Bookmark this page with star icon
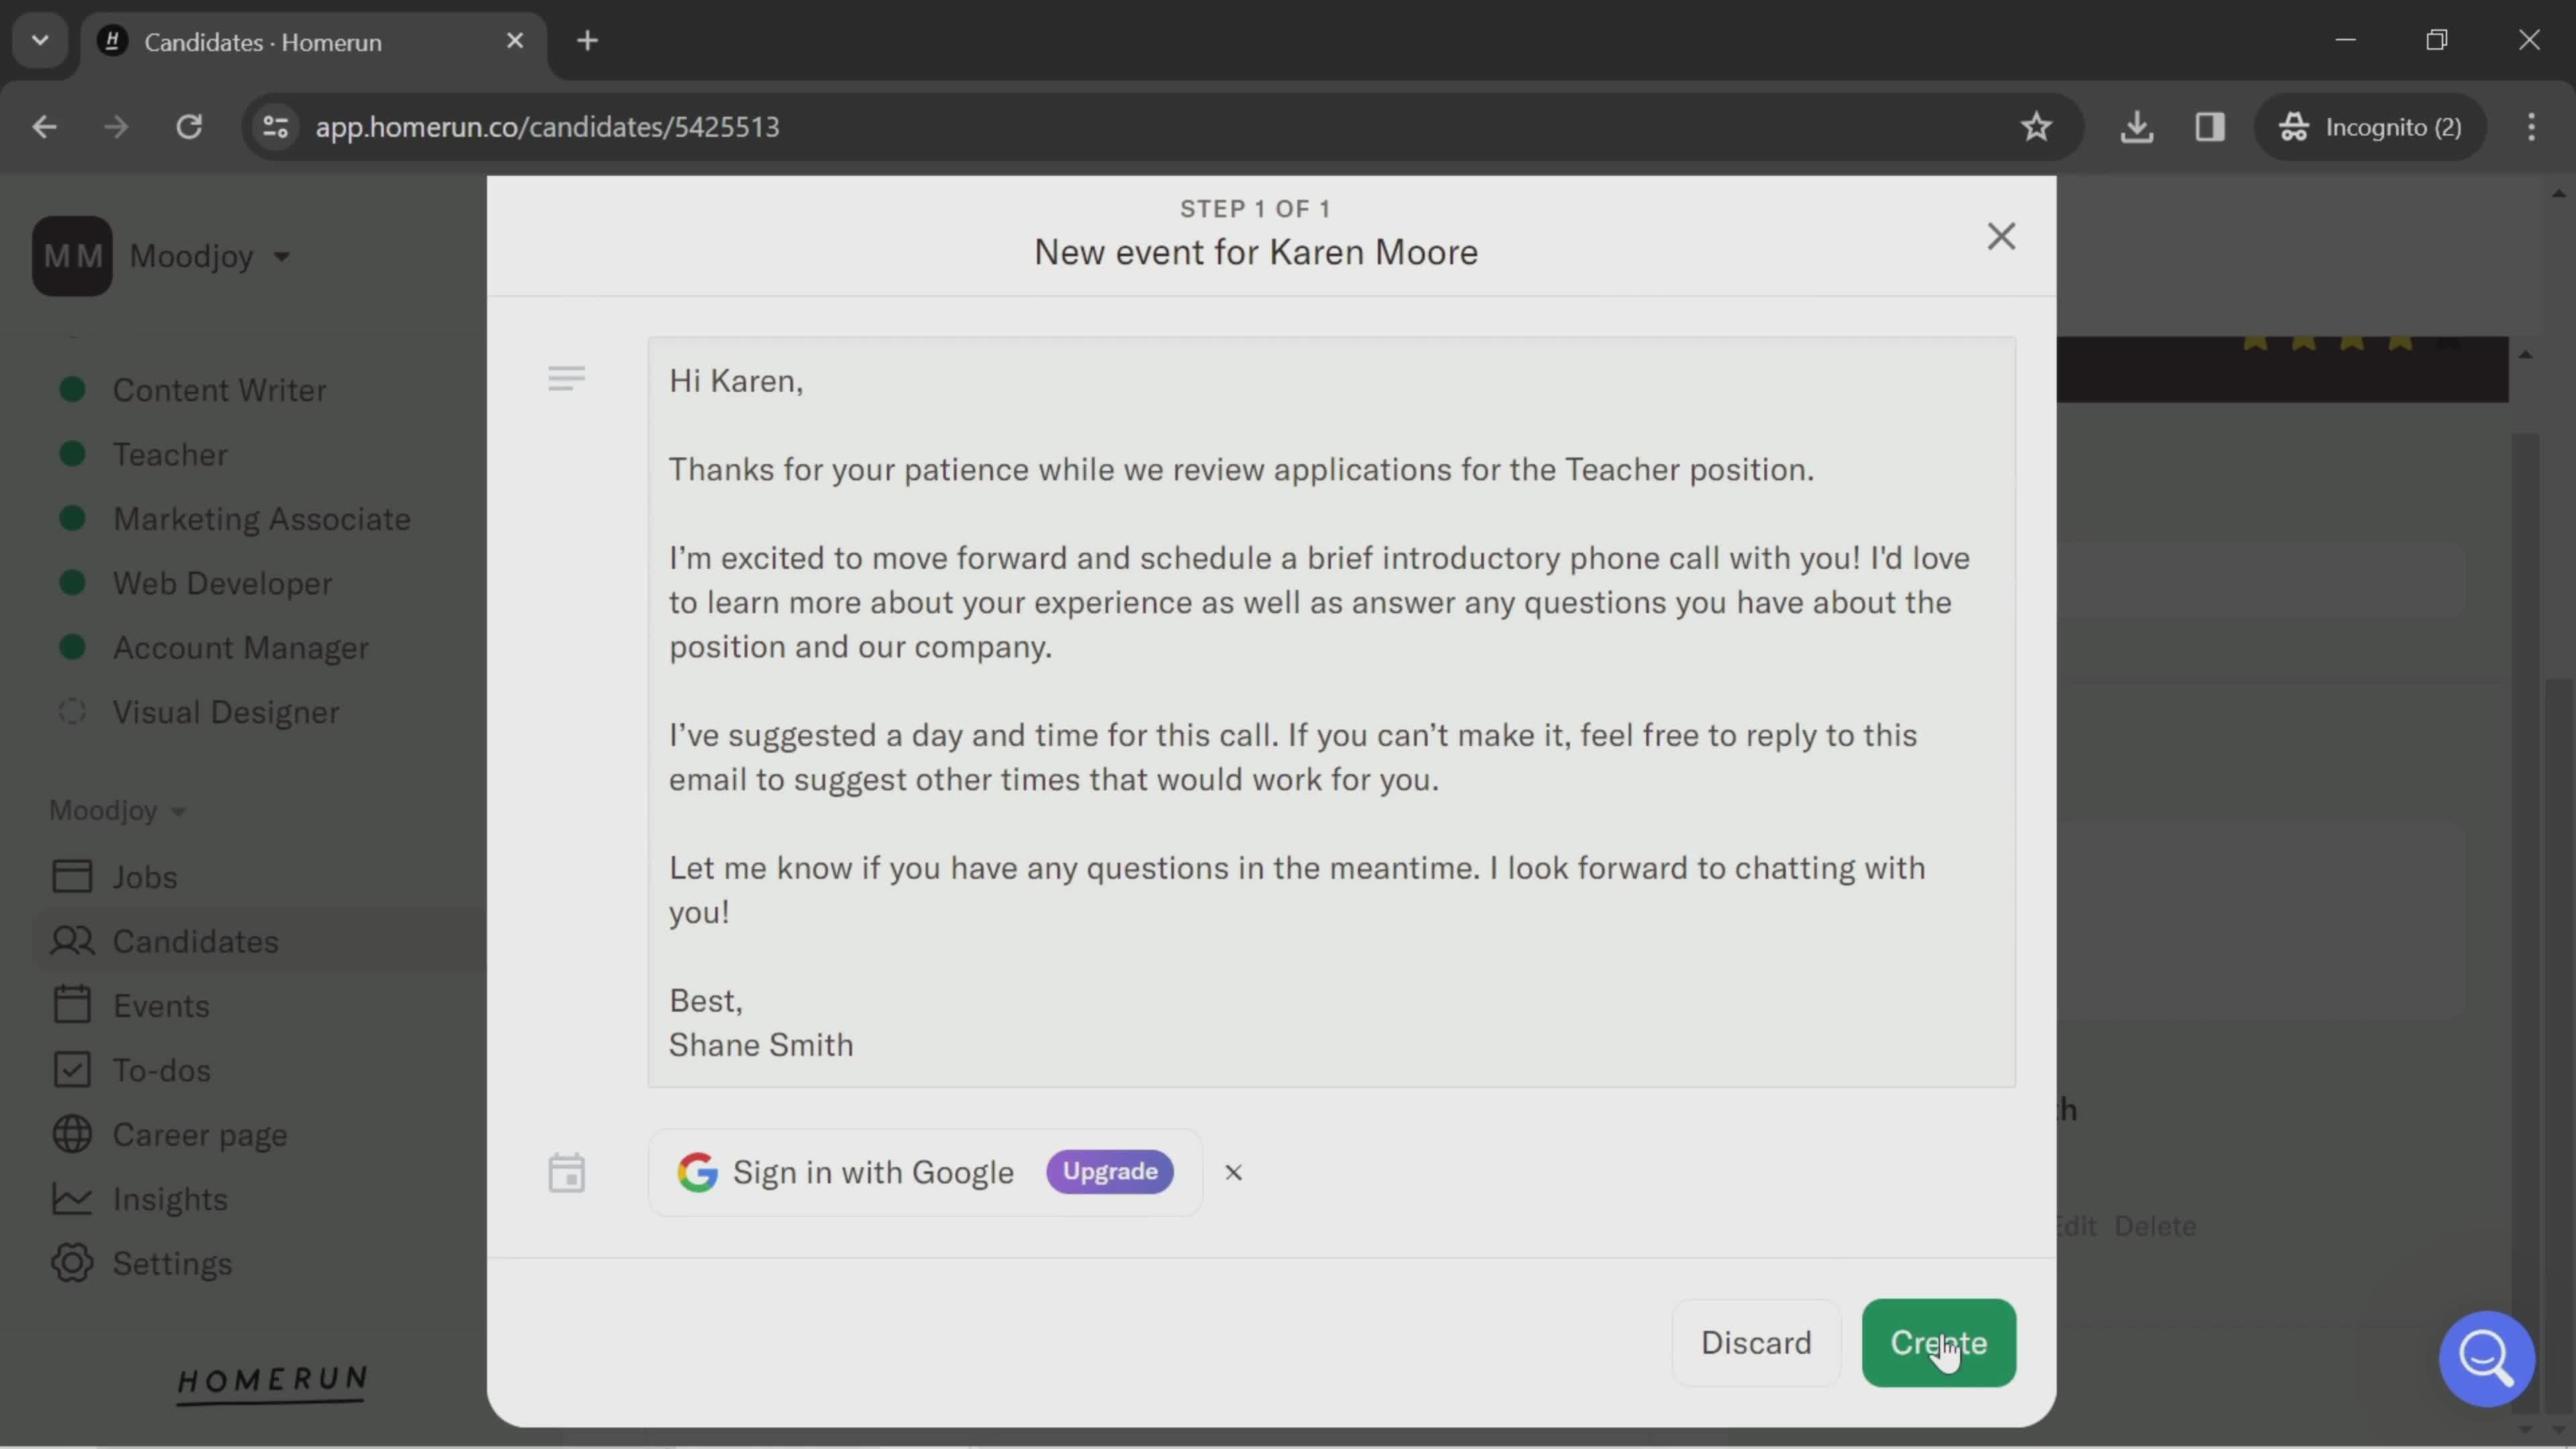This screenshot has height=1449, width=2576. point(2036,127)
